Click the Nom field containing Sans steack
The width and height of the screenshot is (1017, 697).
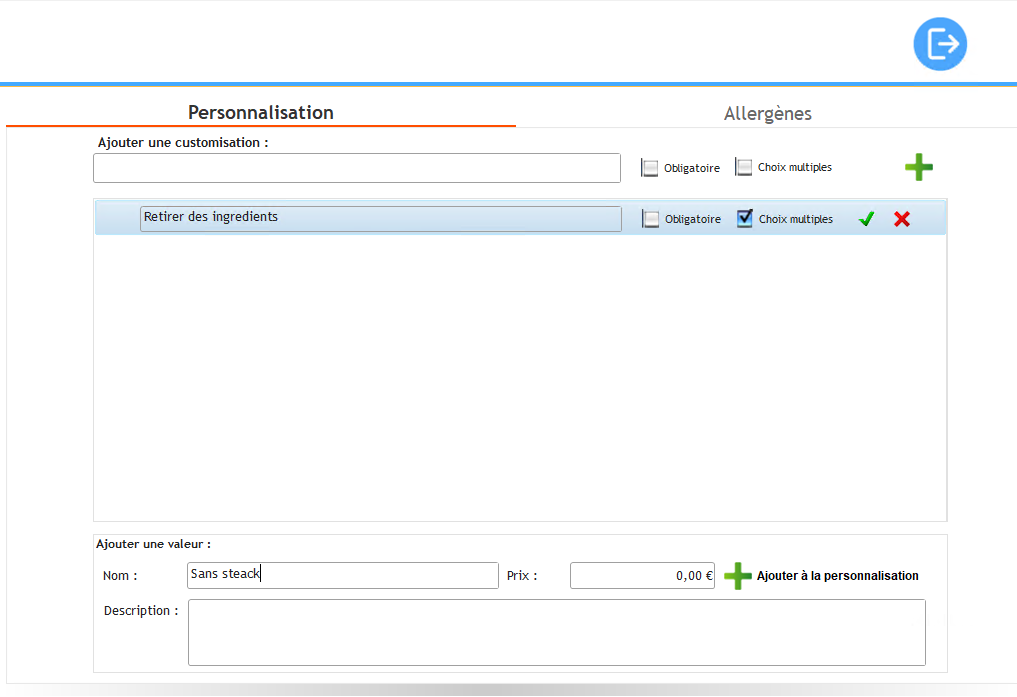[342, 575]
